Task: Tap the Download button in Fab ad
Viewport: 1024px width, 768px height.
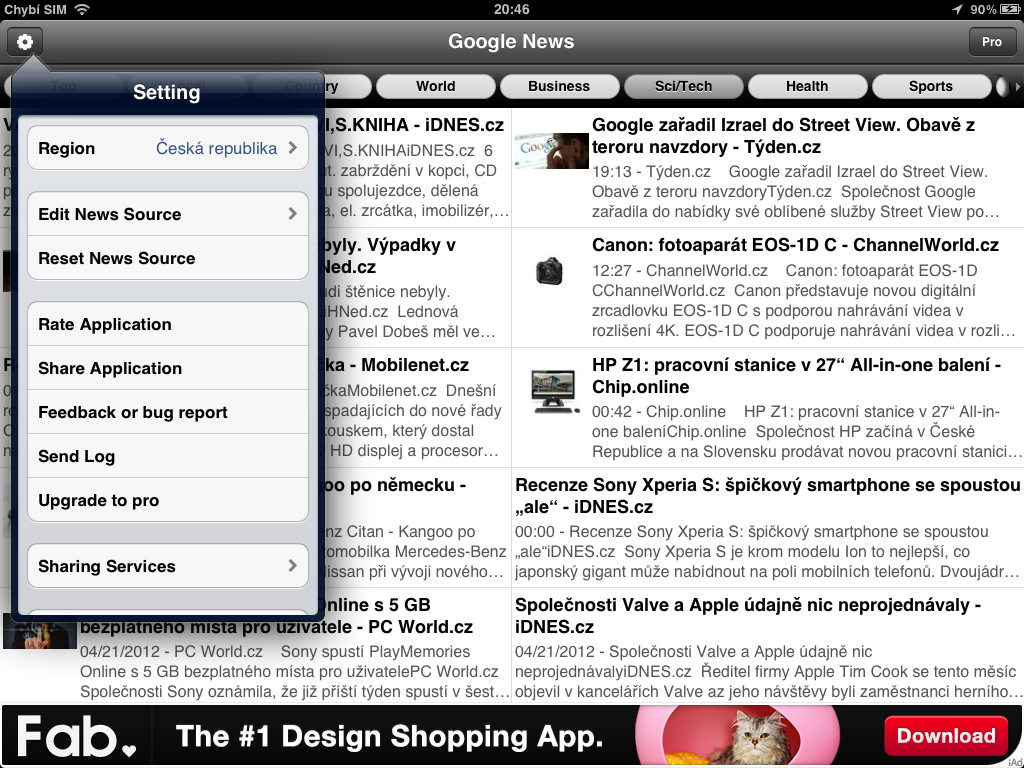Action: (946, 735)
